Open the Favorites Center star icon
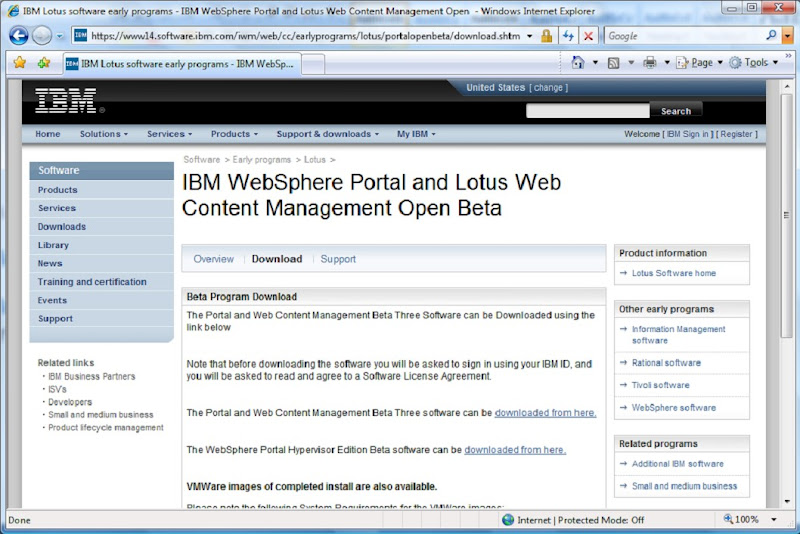Image resolution: width=800 pixels, height=534 pixels. click(x=20, y=63)
